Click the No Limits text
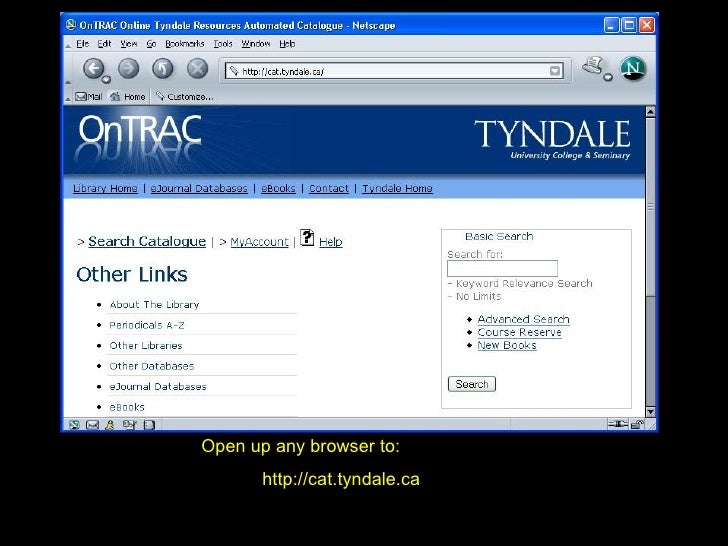The image size is (728, 546). click(479, 296)
